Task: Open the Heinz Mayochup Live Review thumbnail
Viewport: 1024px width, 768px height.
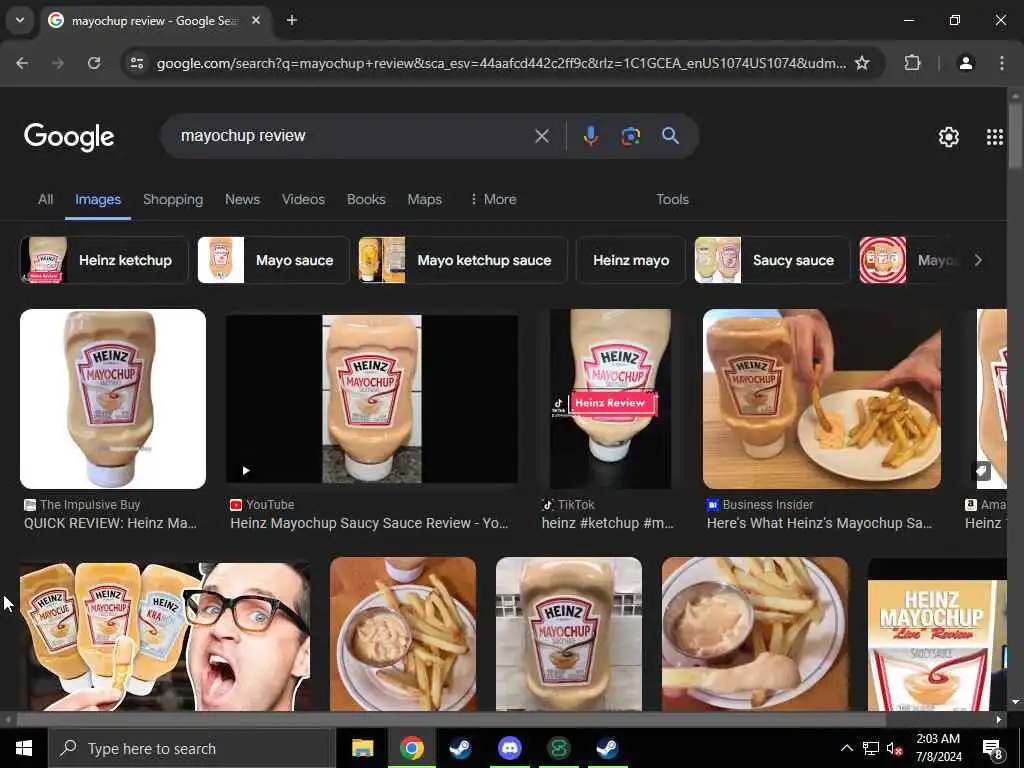Action: 937,637
